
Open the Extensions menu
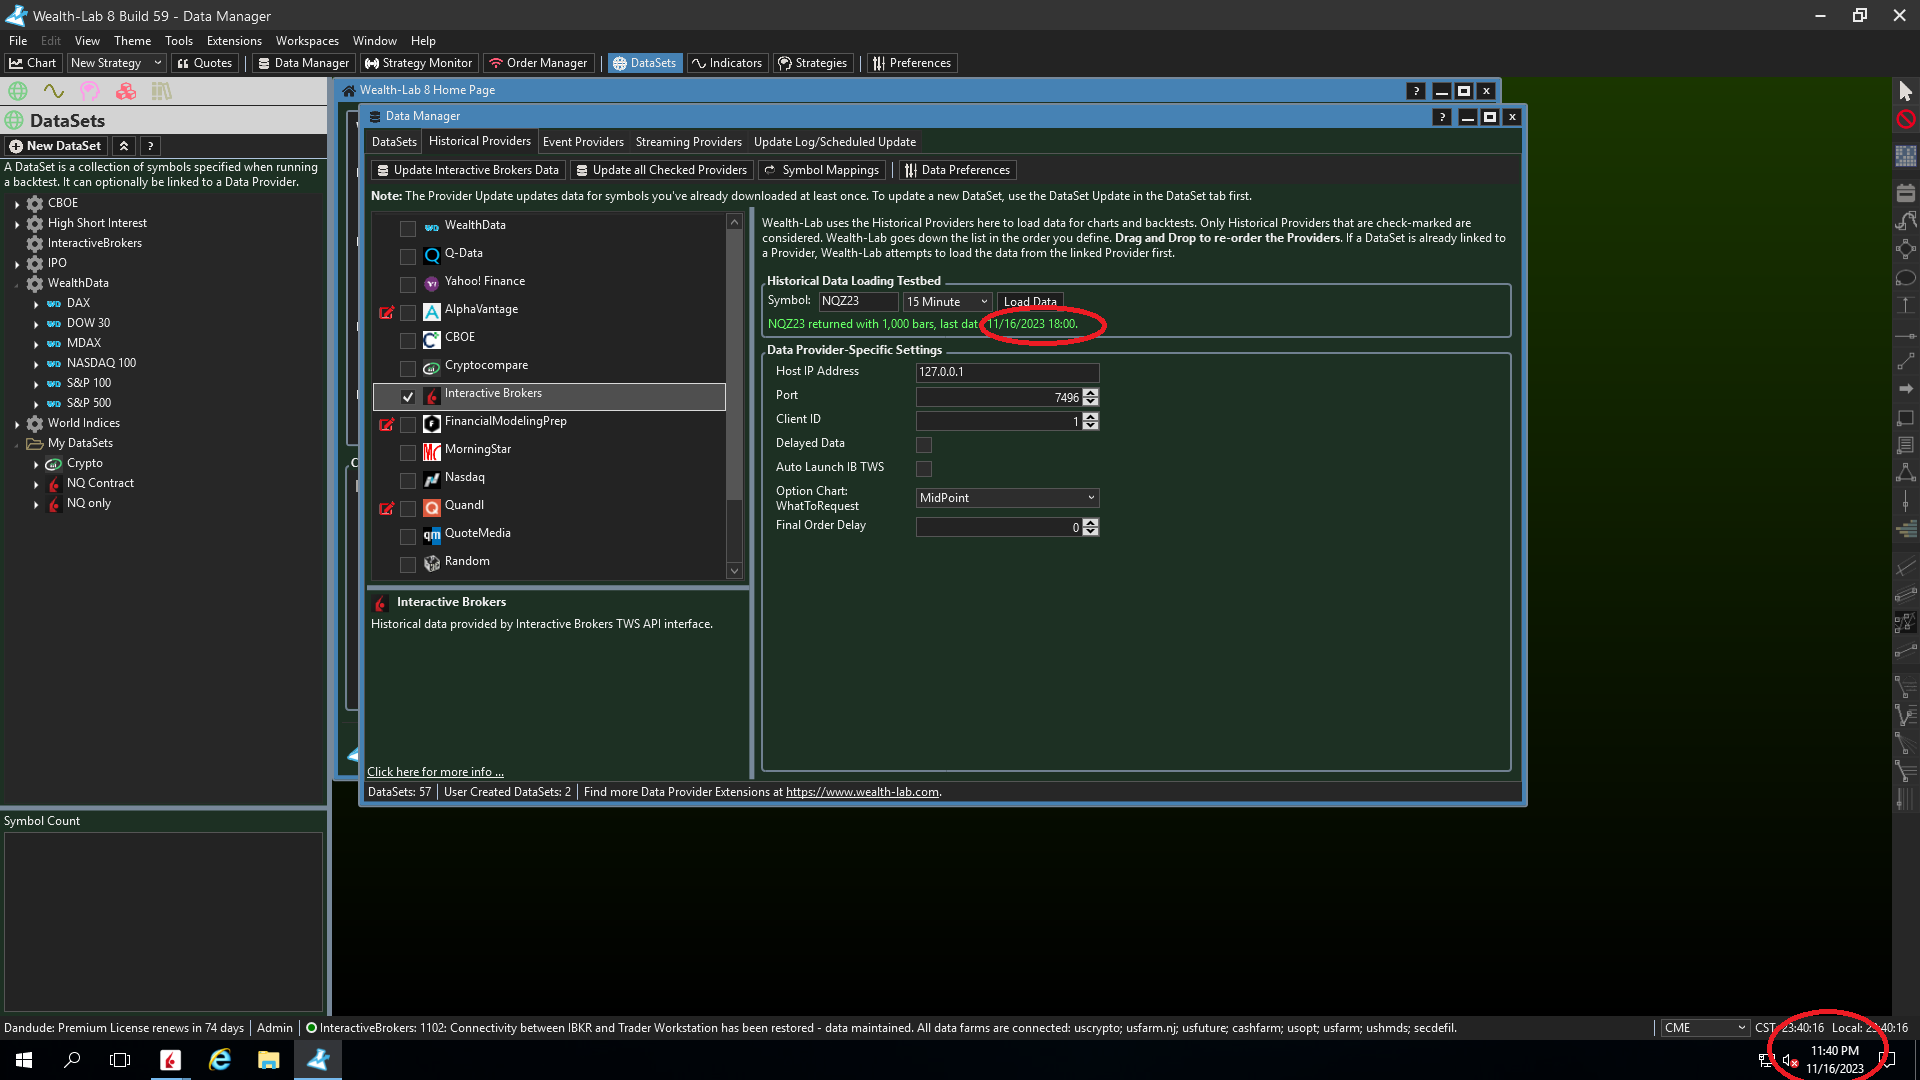(234, 41)
